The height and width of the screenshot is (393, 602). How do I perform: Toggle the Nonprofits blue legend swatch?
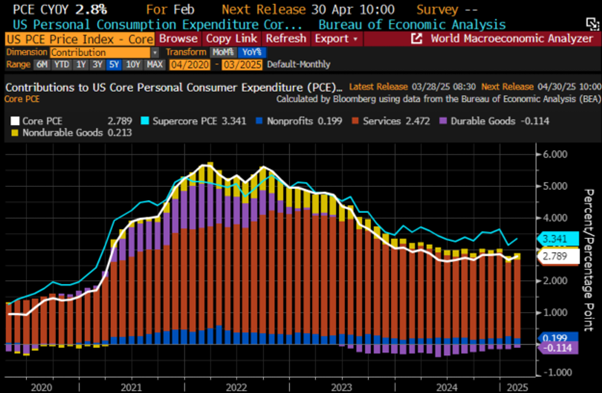click(259, 121)
